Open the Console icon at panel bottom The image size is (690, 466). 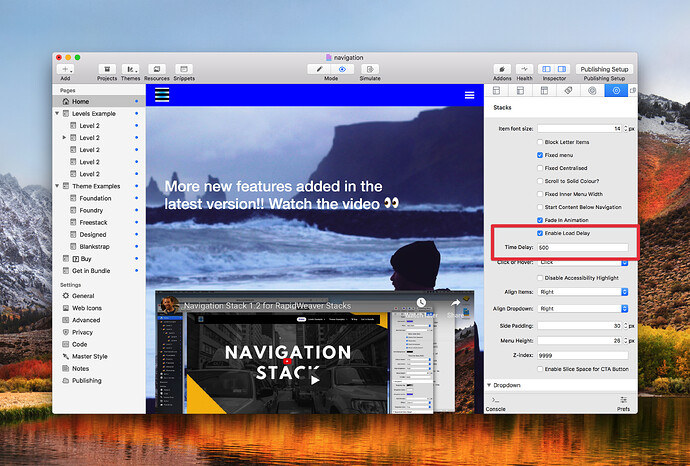[495, 400]
